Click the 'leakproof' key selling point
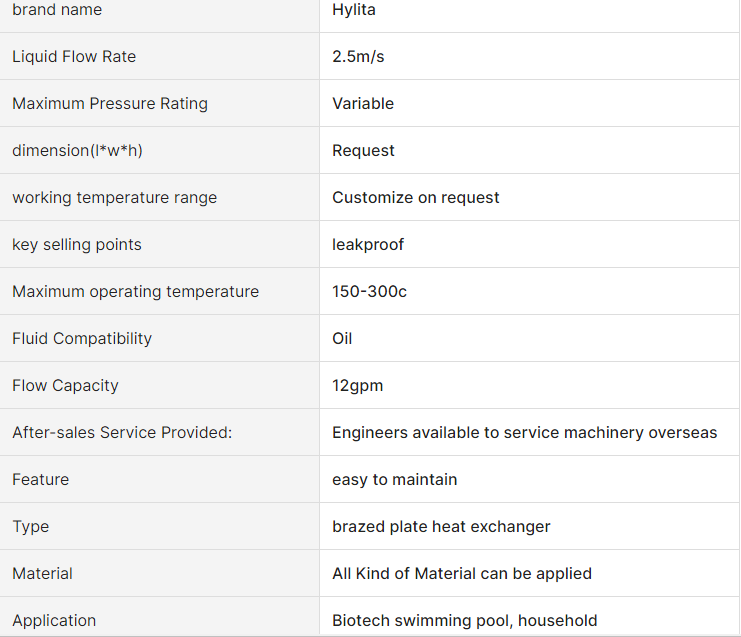The height and width of the screenshot is (637, 741). click(368, 245)
